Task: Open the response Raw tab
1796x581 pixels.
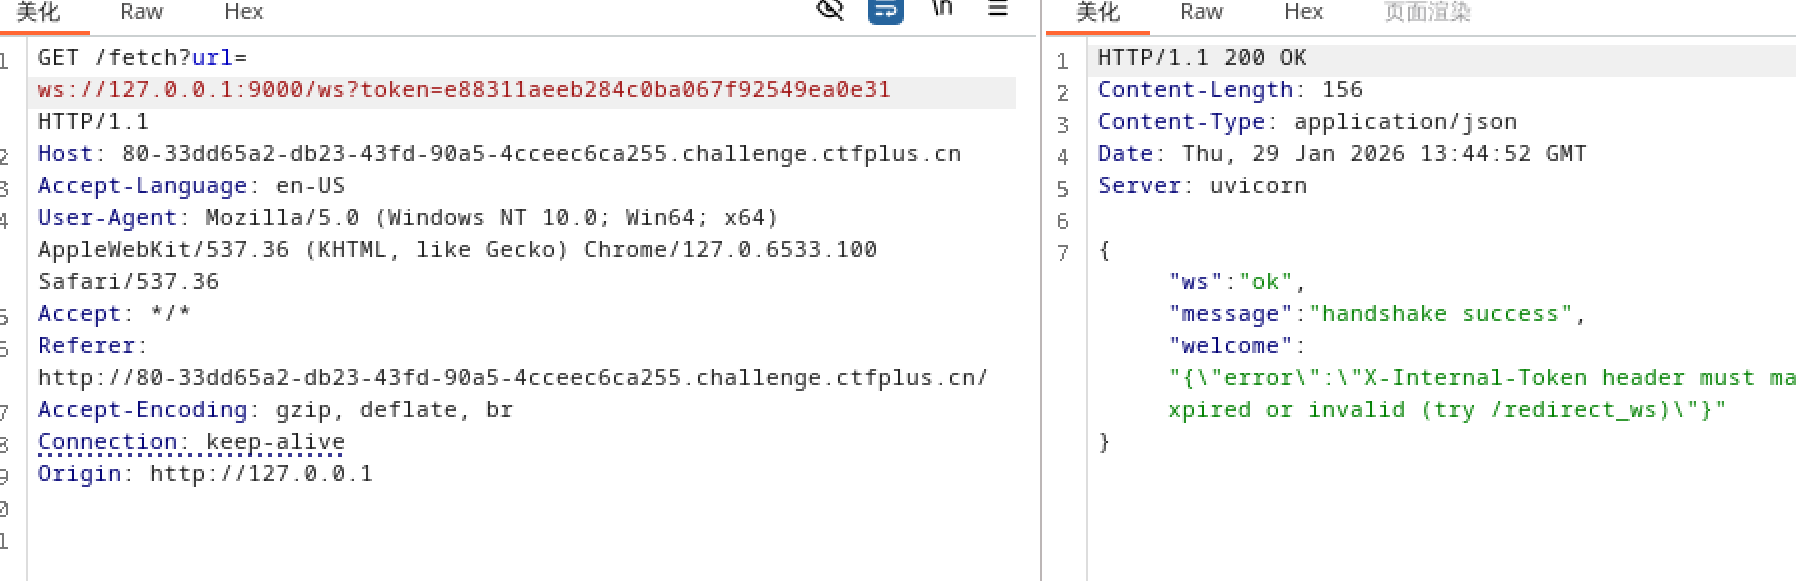Action: (x=1201, y=12)
